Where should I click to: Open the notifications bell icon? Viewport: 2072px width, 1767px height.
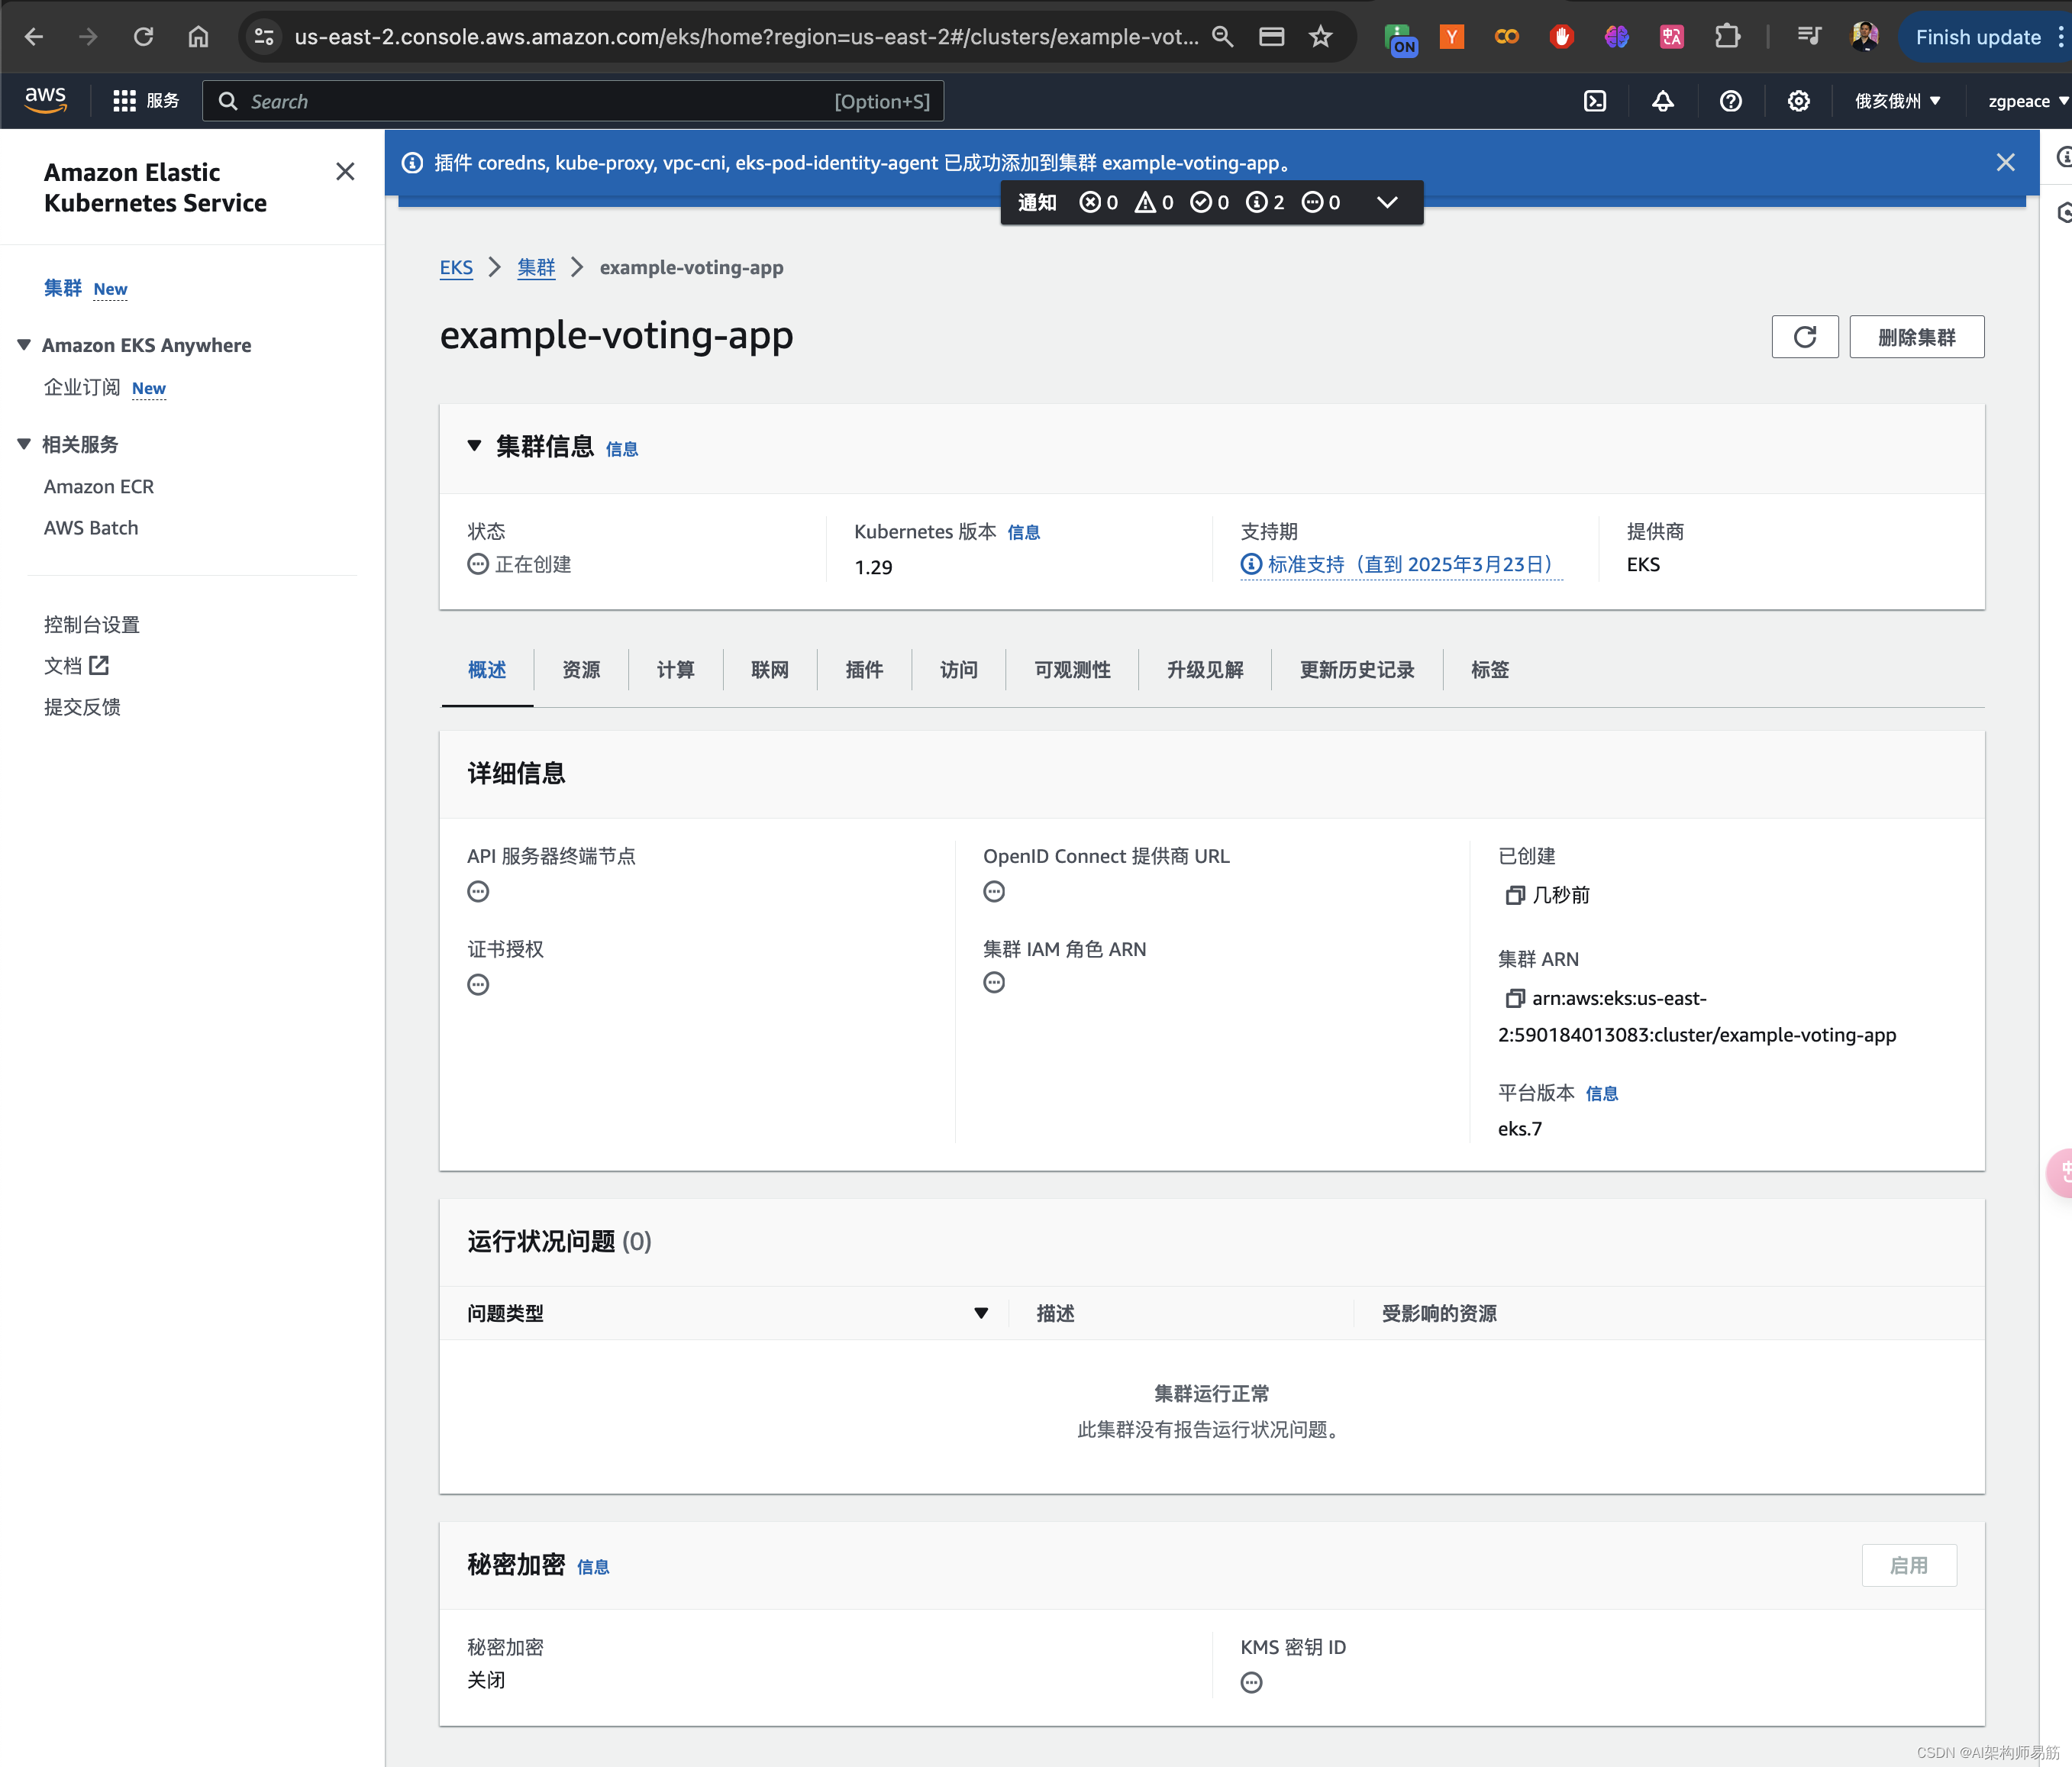1663,101
